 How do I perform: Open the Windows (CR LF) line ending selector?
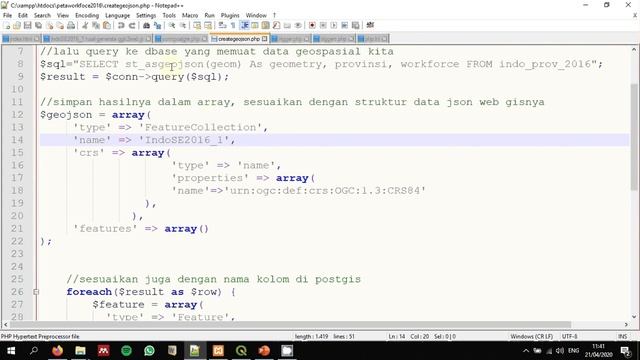click(x=531, y=336)
